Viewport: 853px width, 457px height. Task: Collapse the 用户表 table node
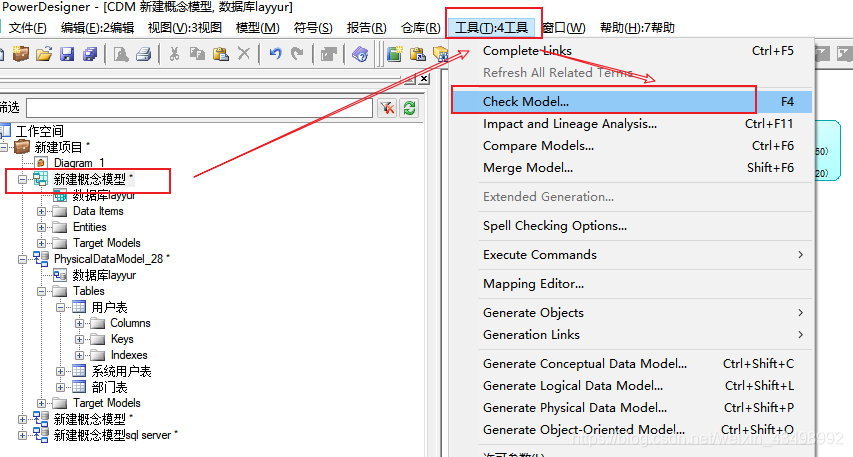pos(60,307)
